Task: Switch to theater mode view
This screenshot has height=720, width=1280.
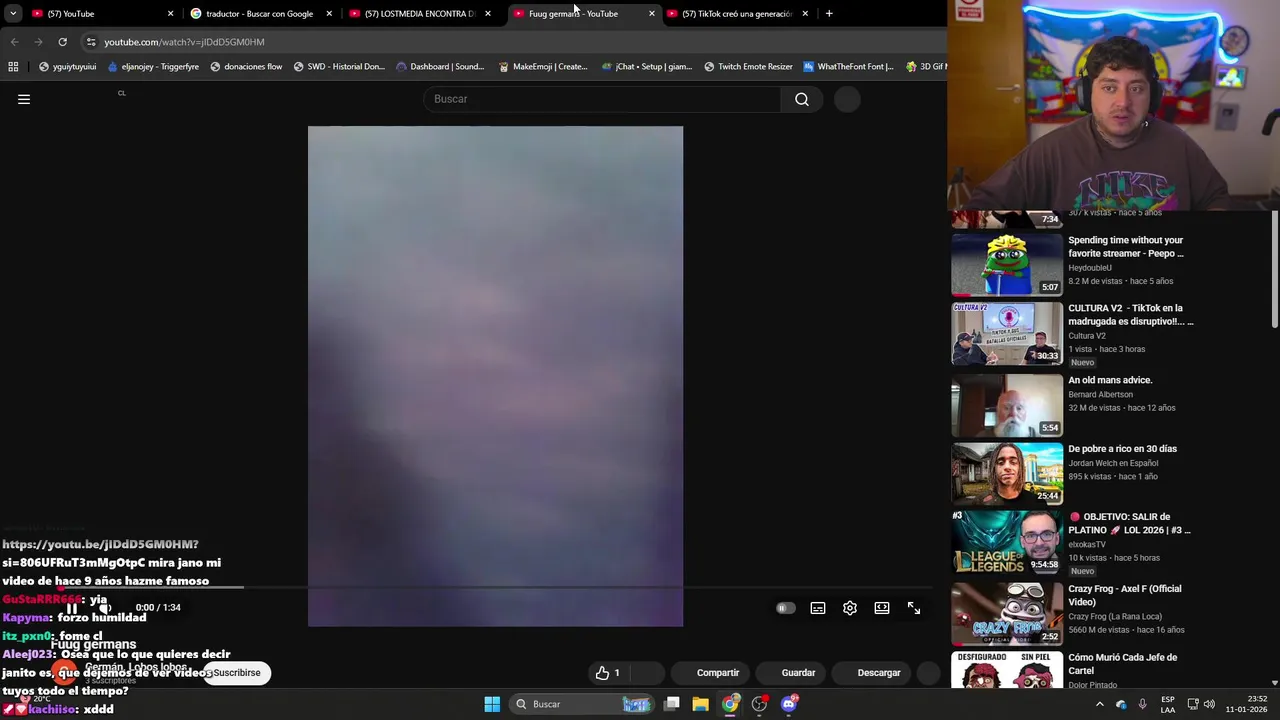Action: pos(882,608)
